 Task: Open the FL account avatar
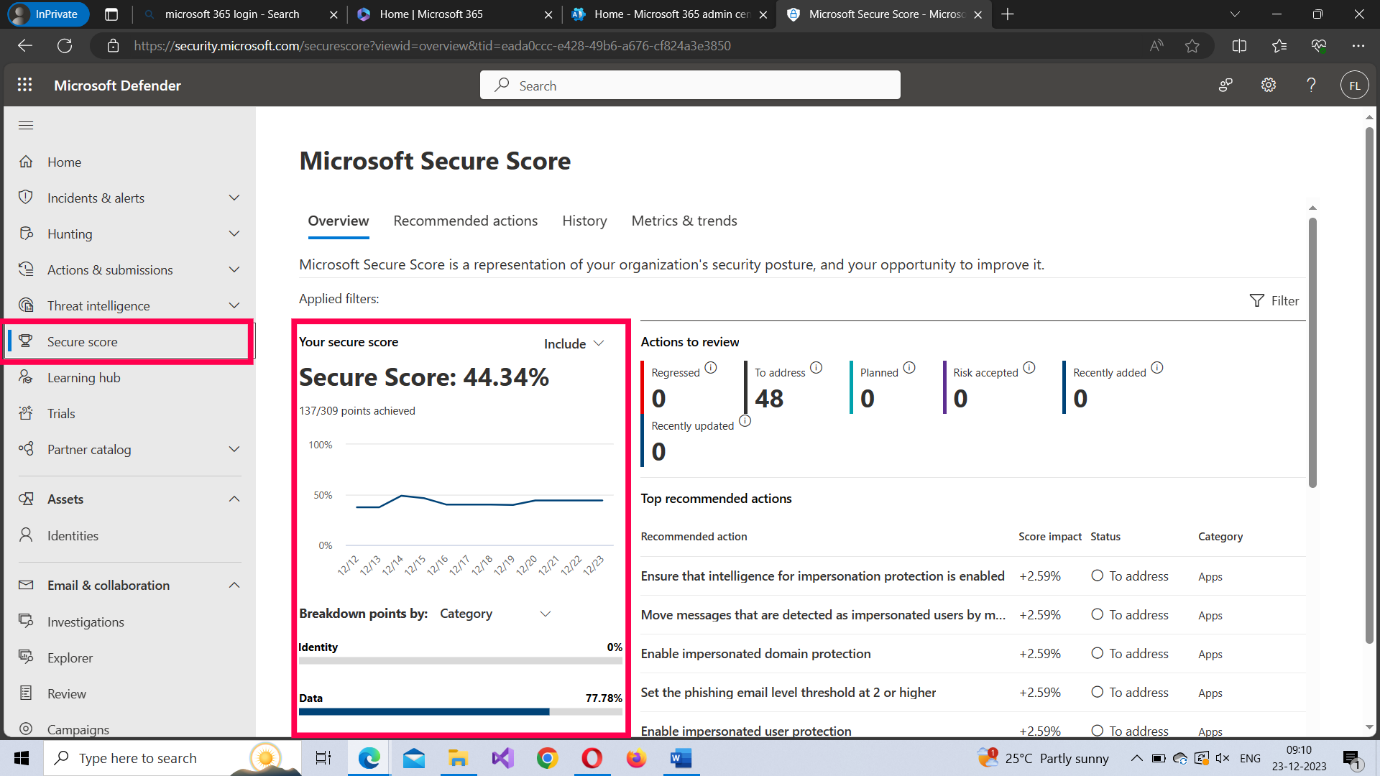click(x=1354, y=85)
